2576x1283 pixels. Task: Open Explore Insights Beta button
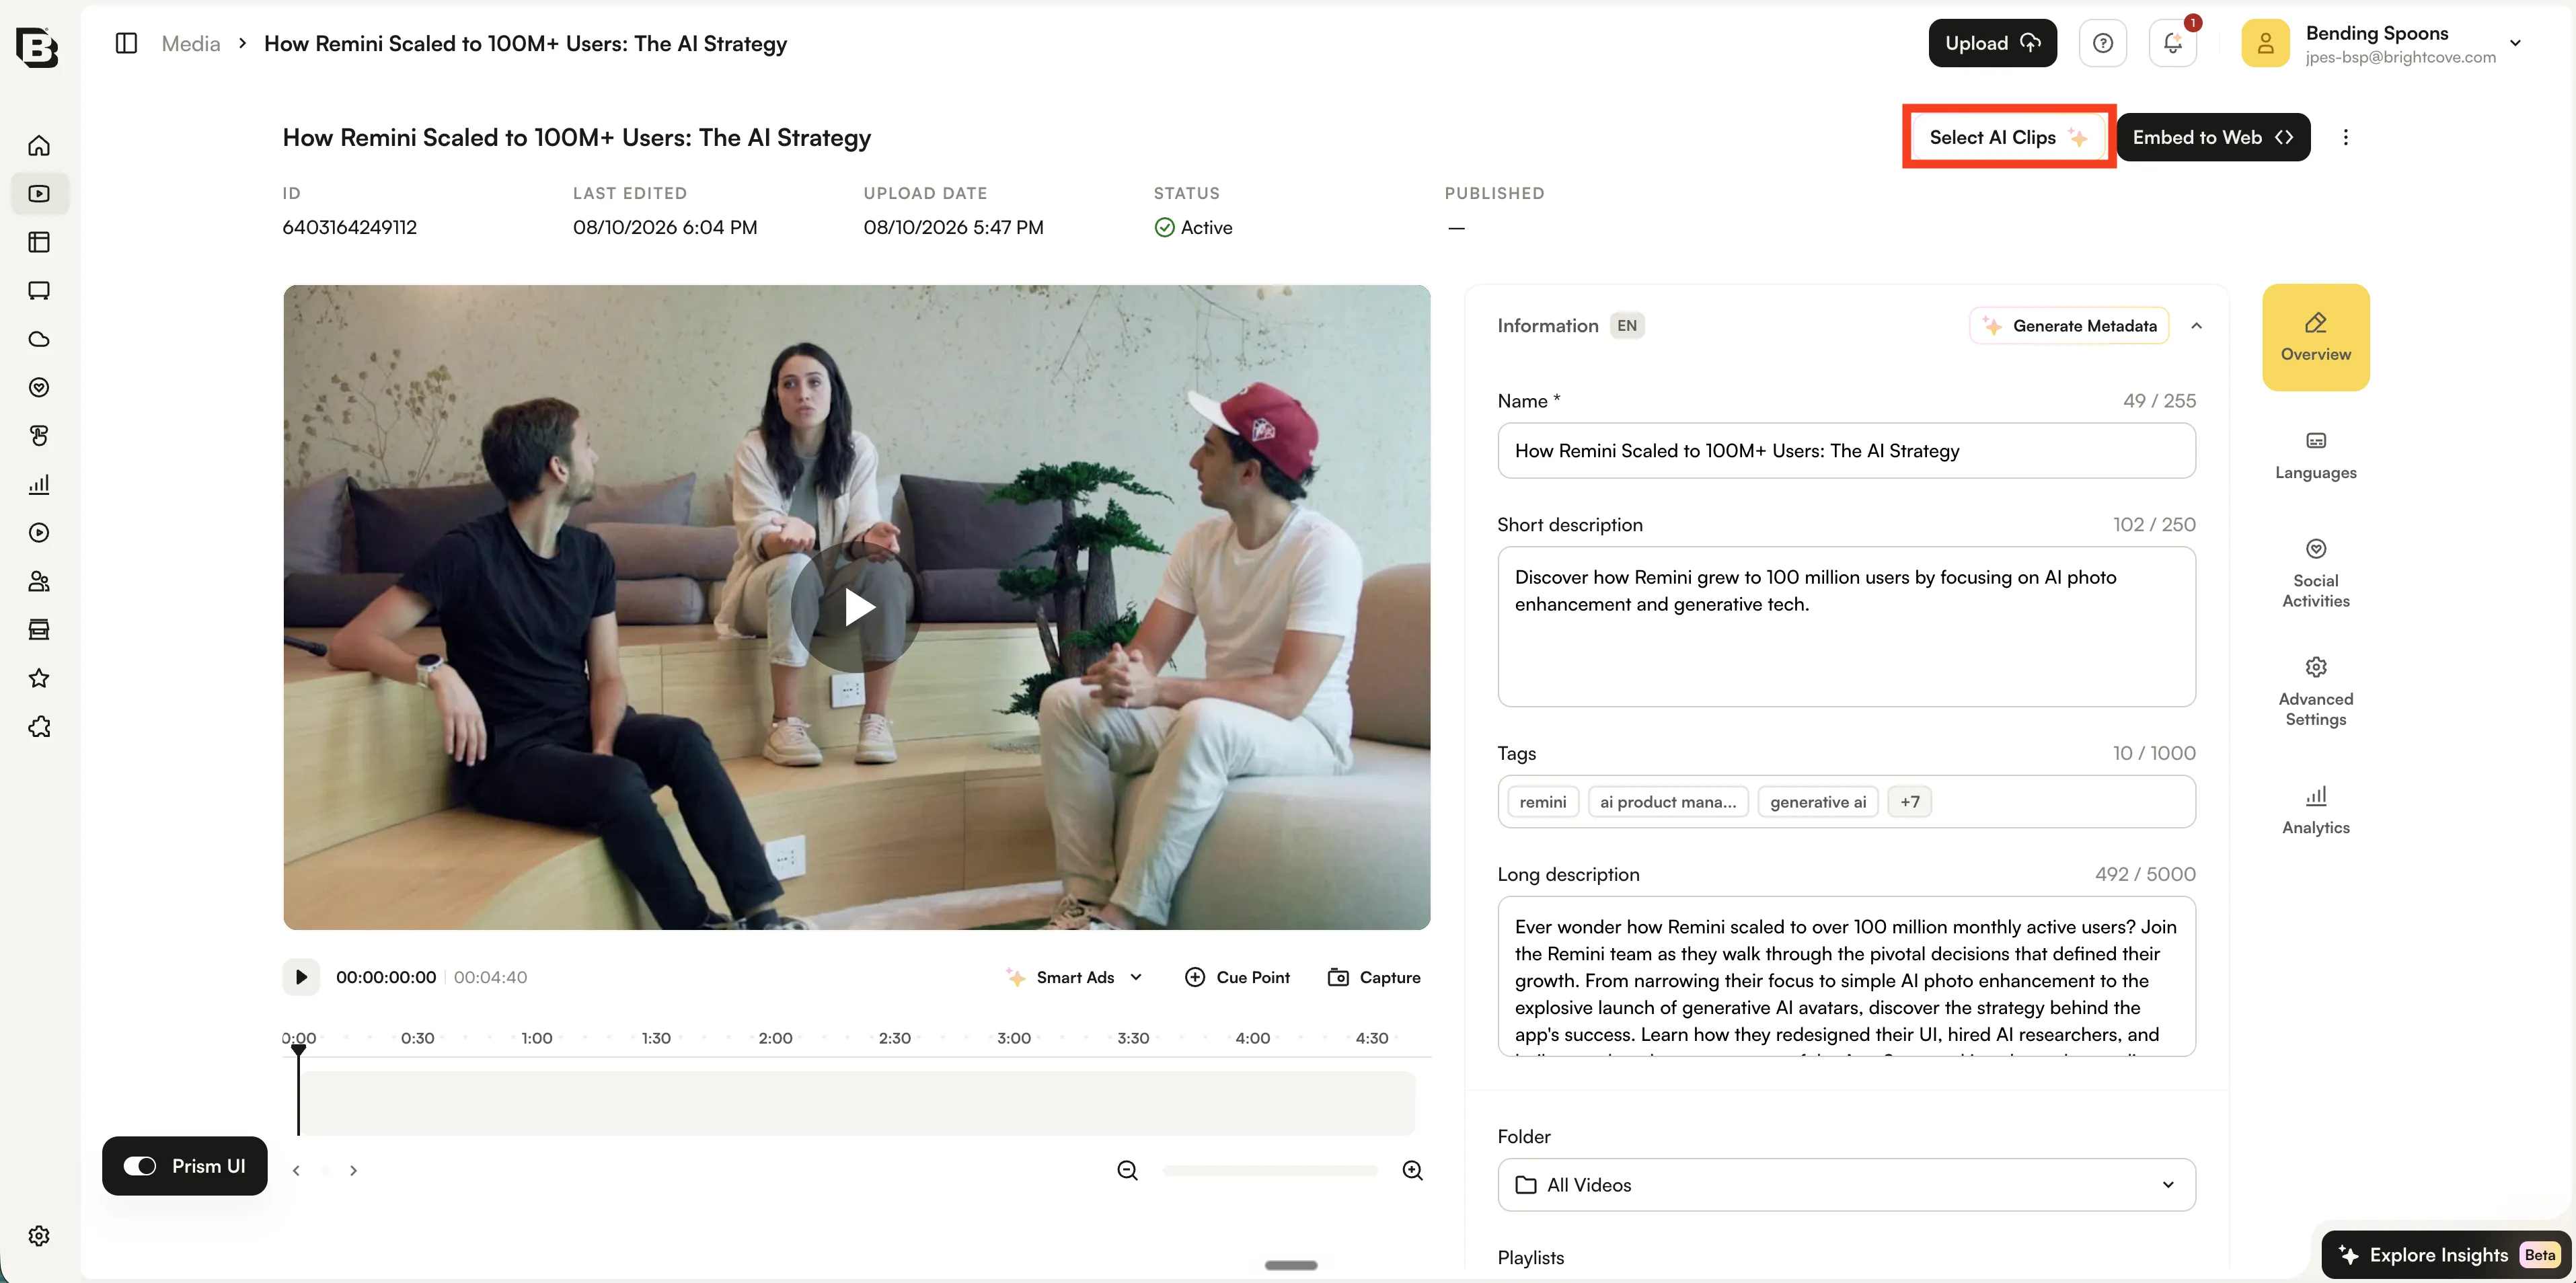2445,1255
